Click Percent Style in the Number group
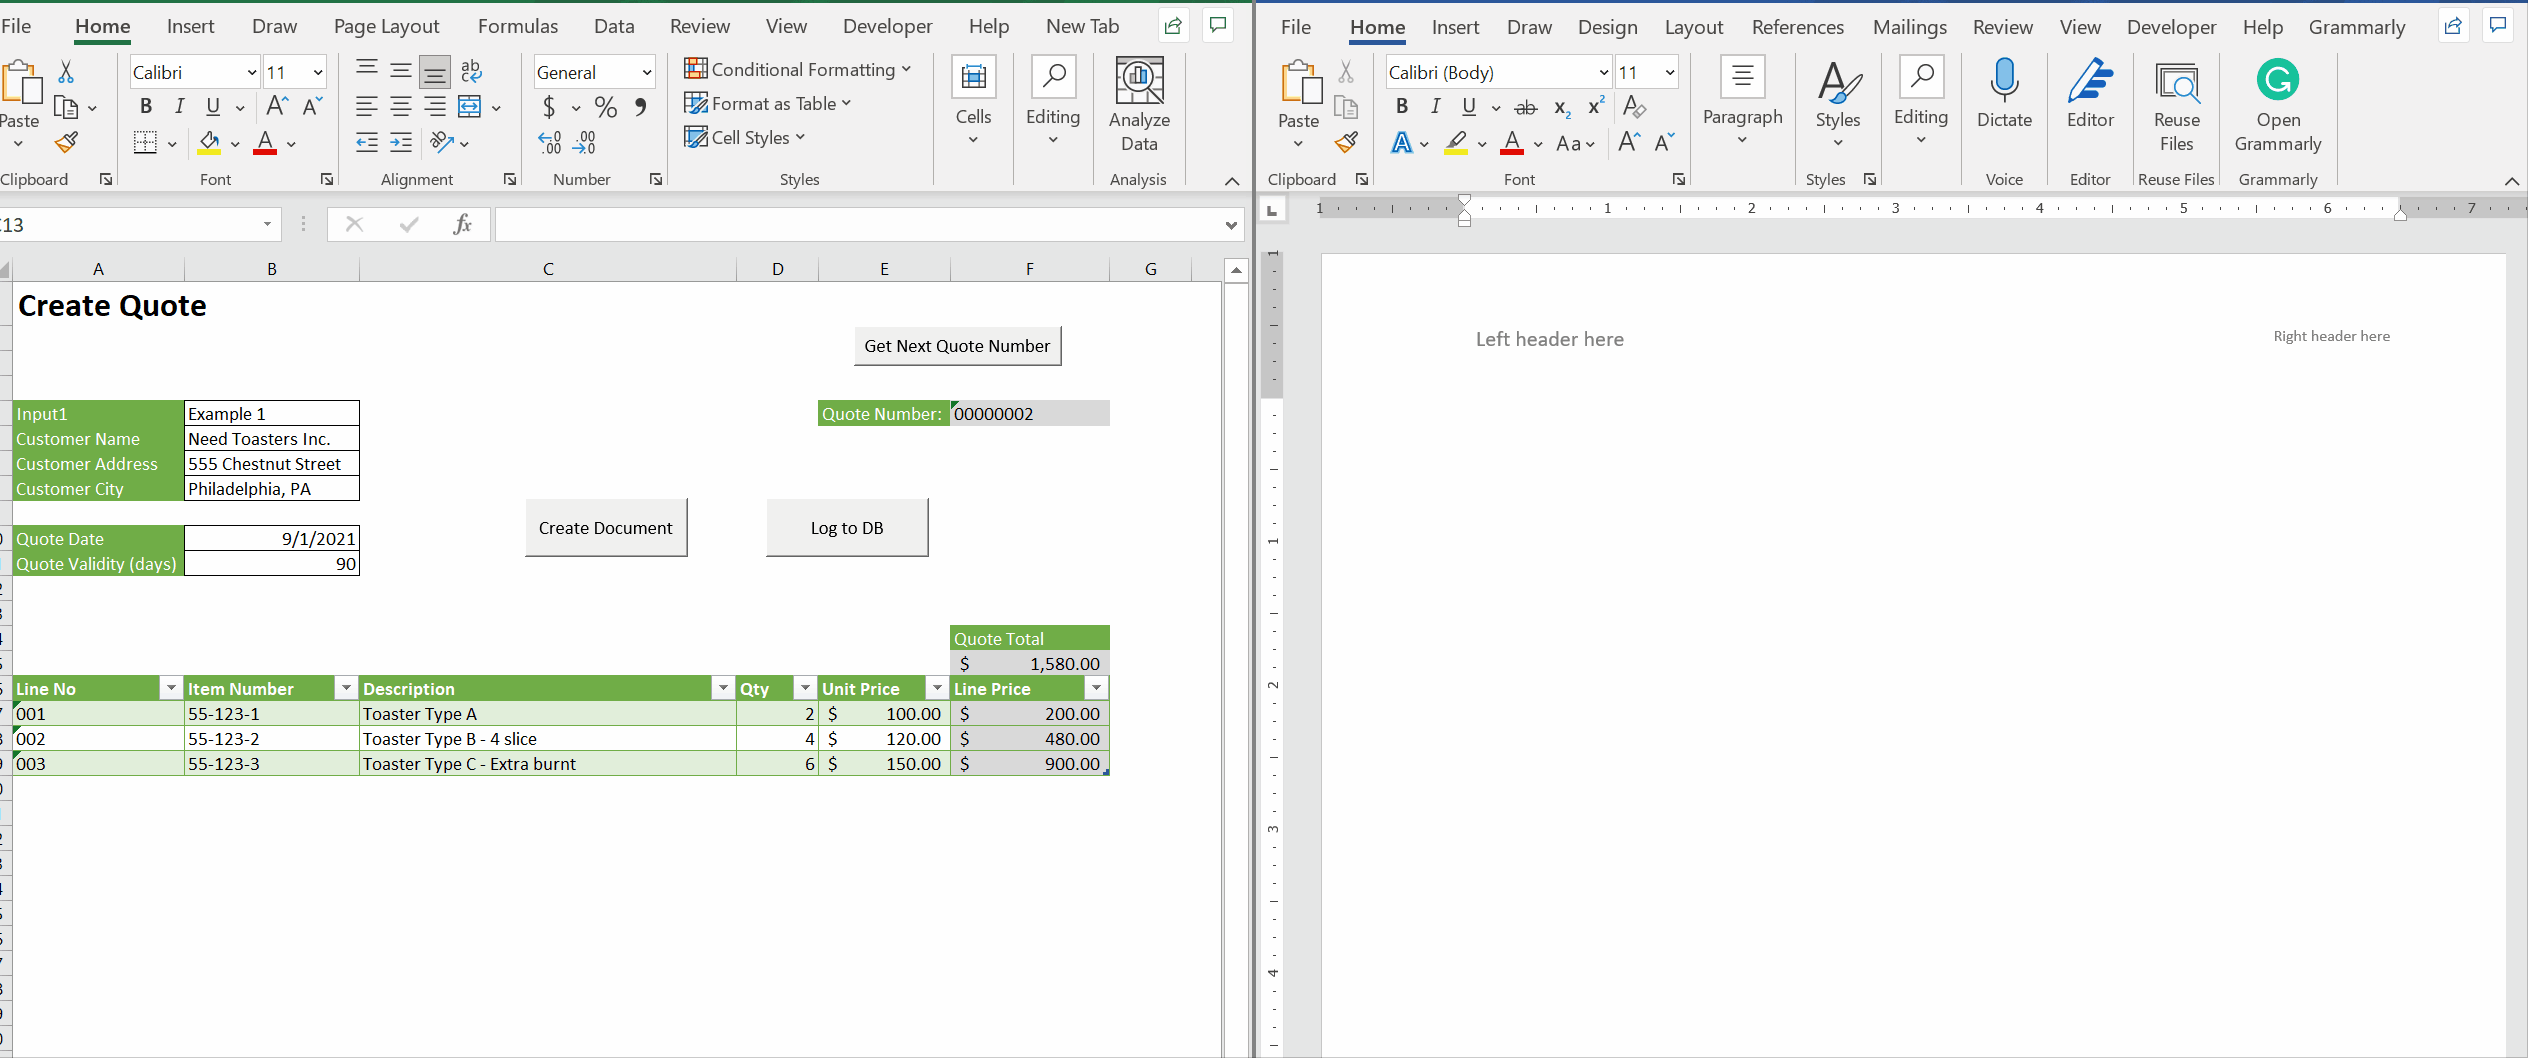 click(x=604, y=106)
